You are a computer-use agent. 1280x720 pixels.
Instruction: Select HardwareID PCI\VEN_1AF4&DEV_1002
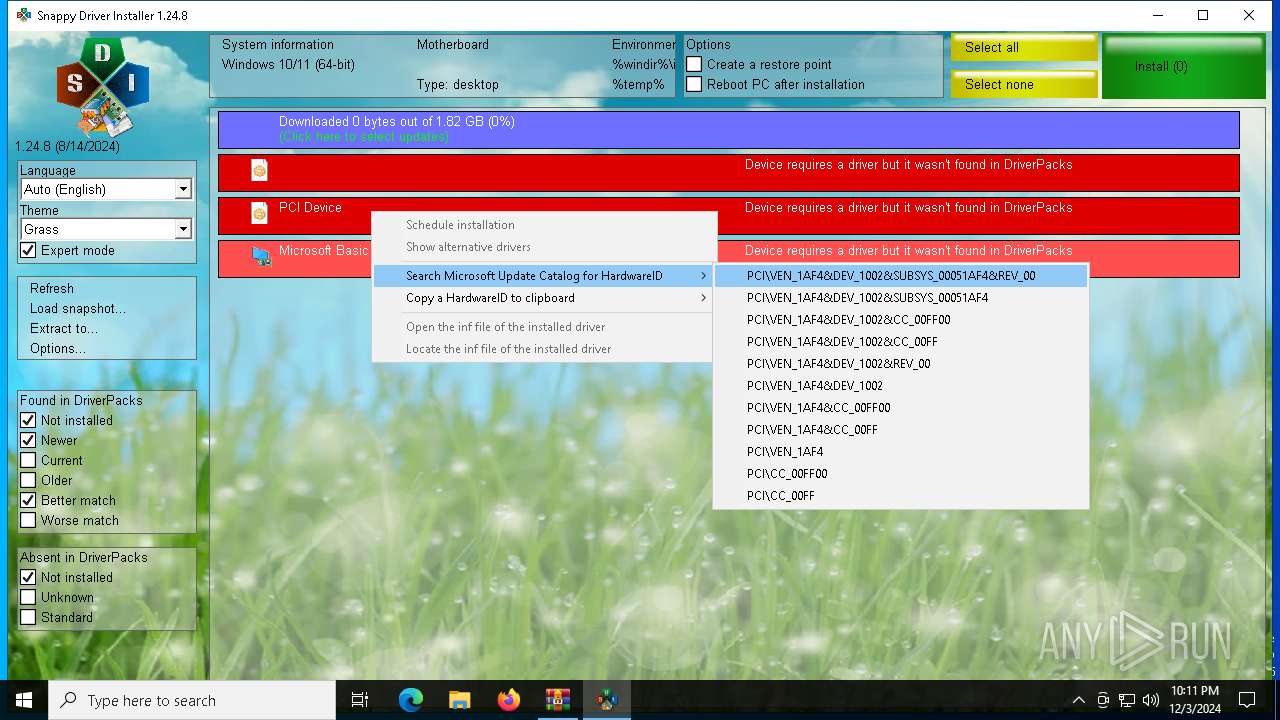click(901, 386)
